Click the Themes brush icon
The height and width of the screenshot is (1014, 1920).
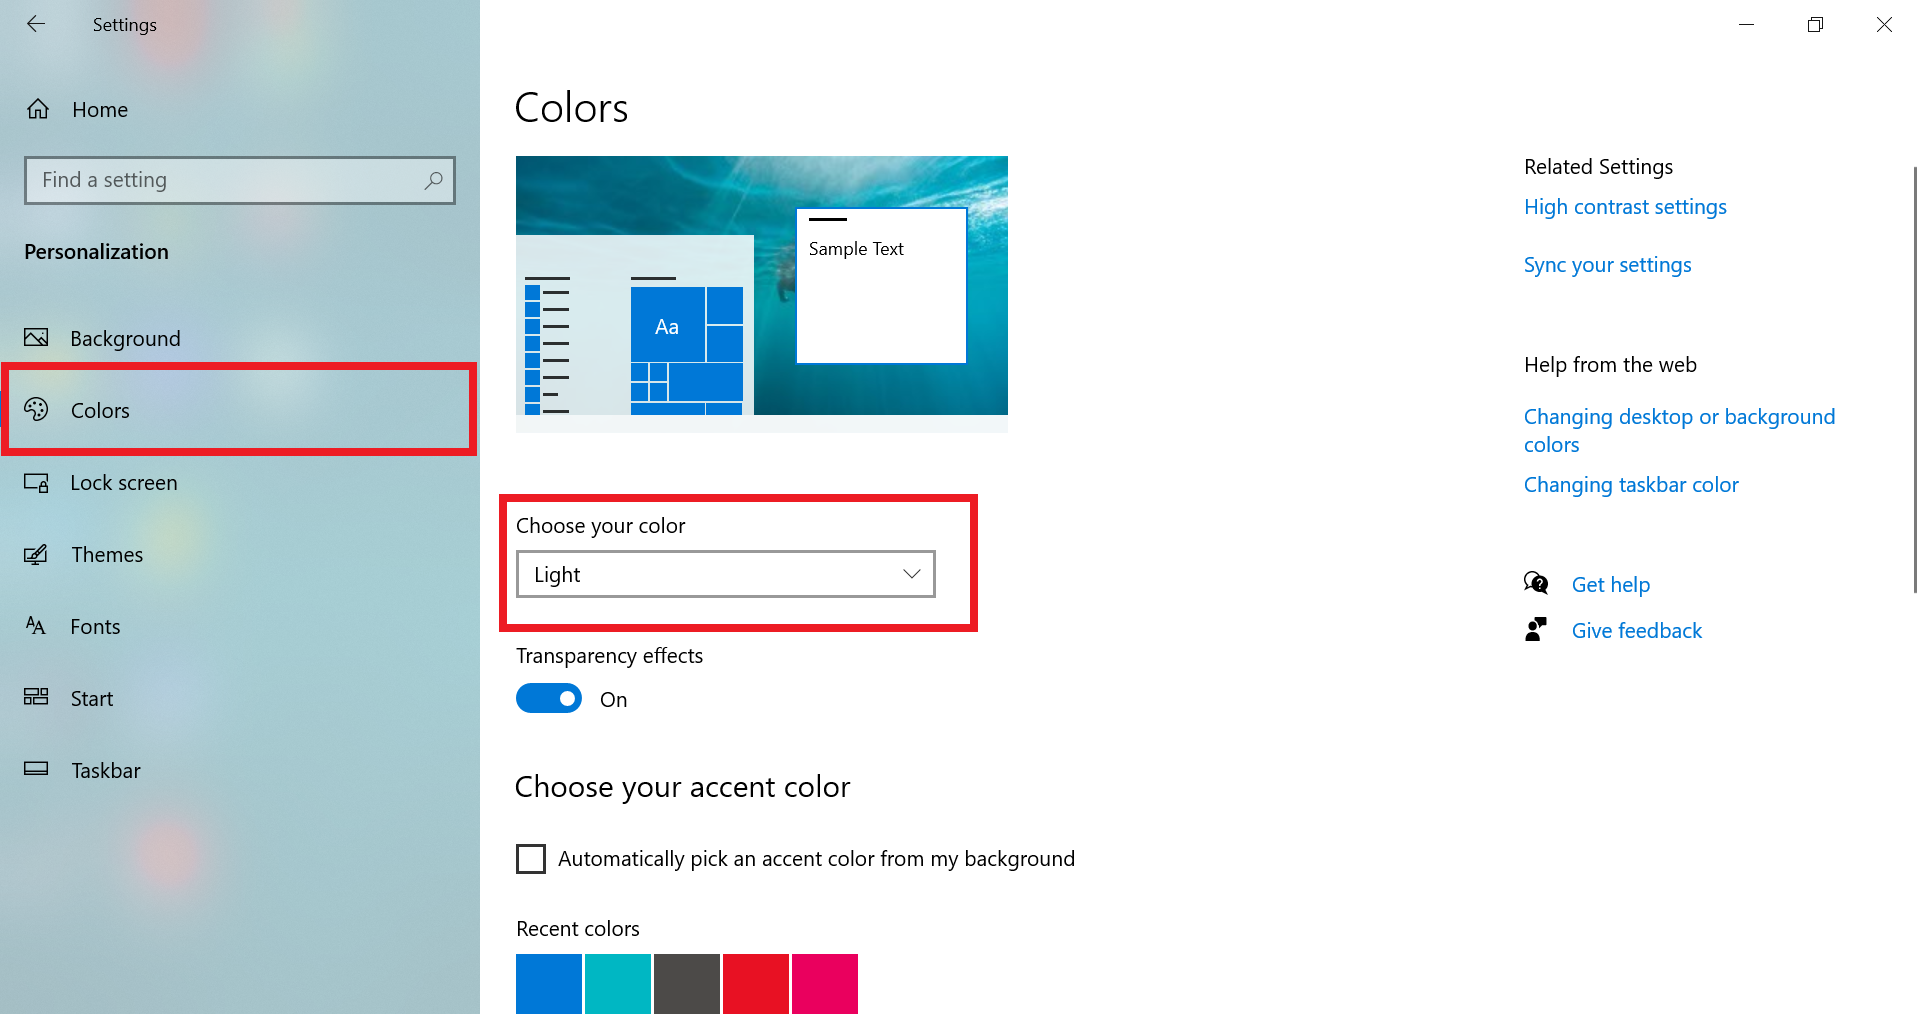point(36,554)
